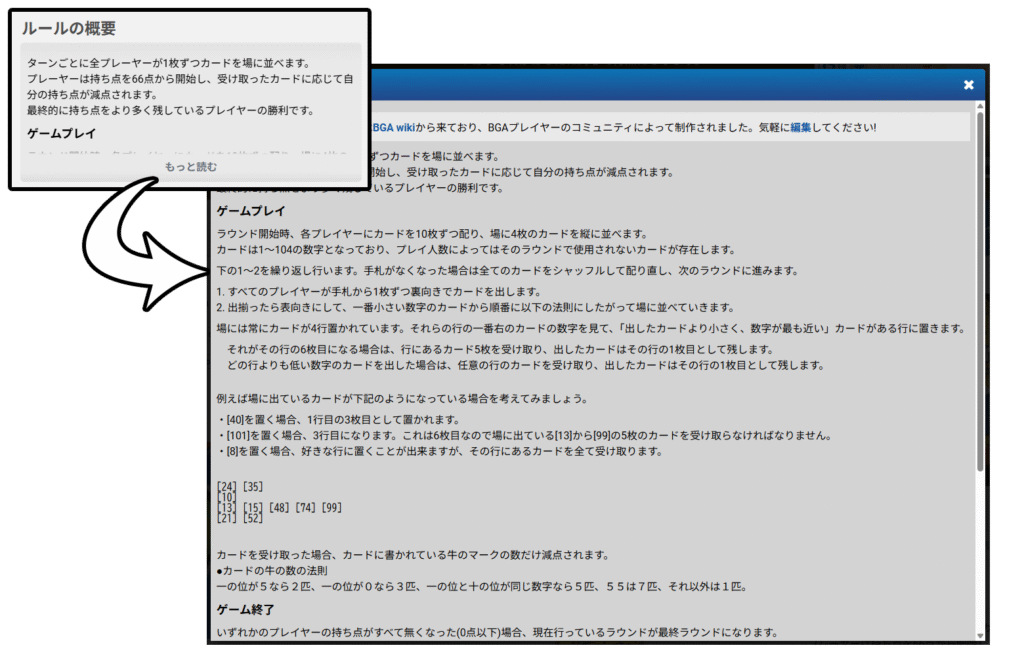Image resolution: width=1024 pixels, height=656 pixels.
Task: Click the [21] [52] card row
Action: [x=240, y=518]
